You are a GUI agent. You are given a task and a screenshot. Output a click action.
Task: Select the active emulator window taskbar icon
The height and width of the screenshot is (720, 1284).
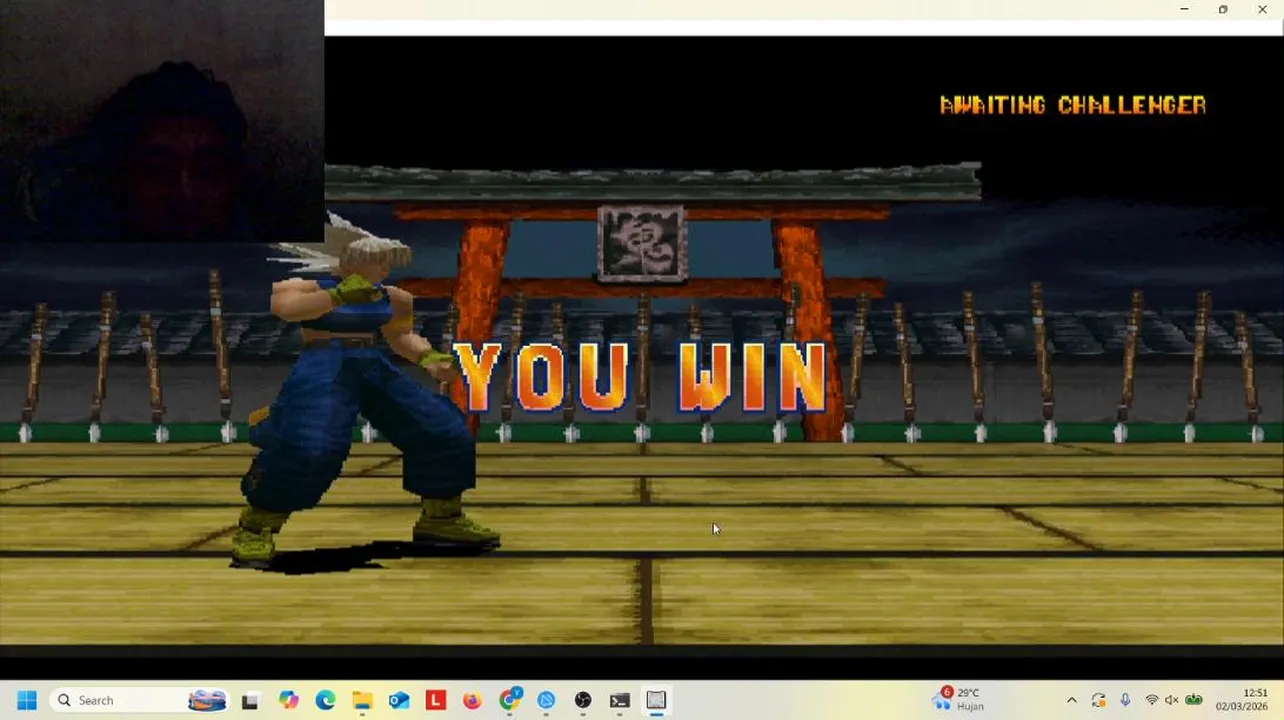point(656,701)
